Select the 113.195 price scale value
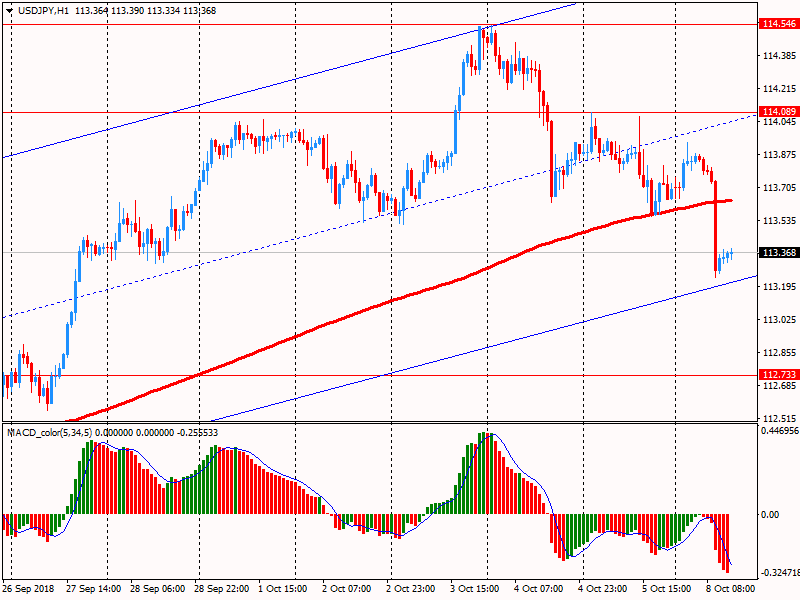This screenshot has width=800, height=600. click(779, 287)
